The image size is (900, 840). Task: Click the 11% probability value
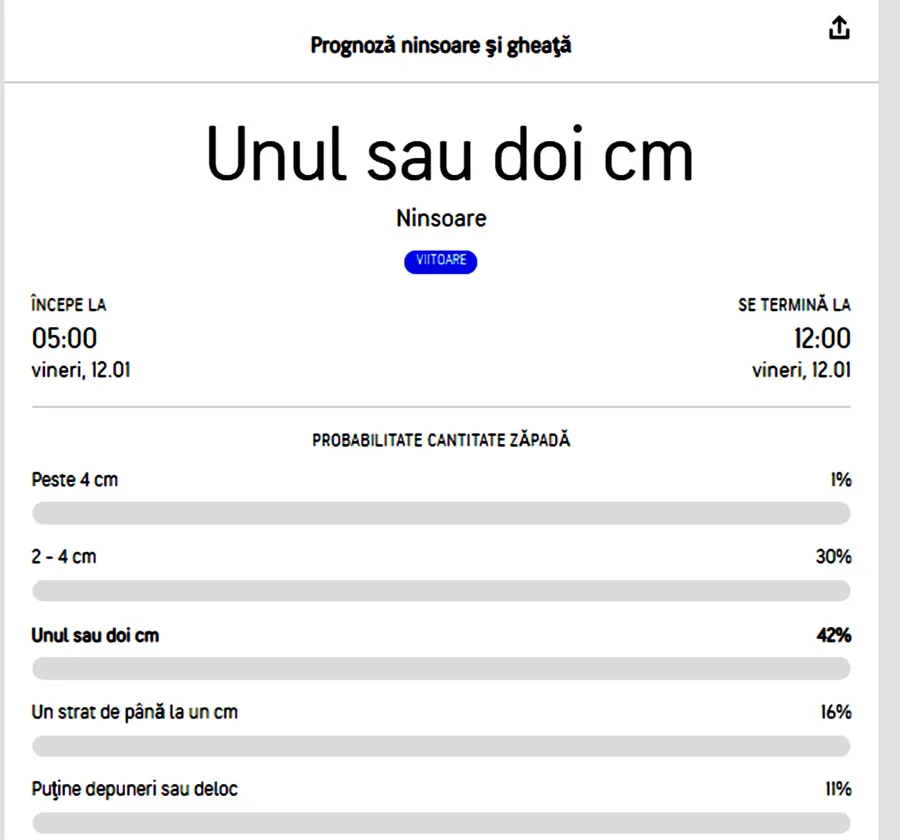pyautogui.click(x=837, y=789)
